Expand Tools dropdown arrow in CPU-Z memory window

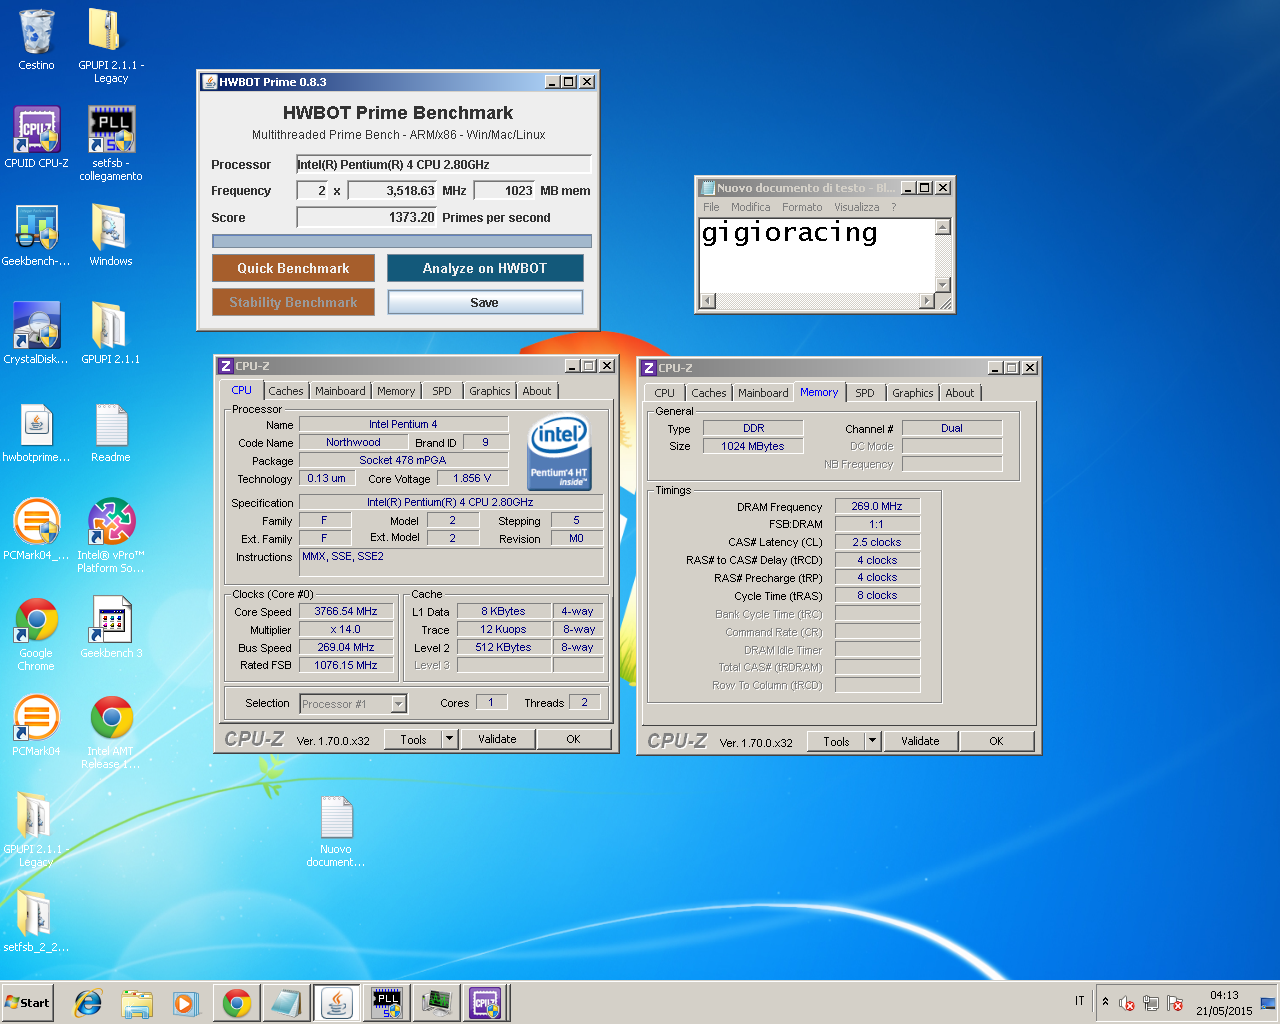pos(873,741)
